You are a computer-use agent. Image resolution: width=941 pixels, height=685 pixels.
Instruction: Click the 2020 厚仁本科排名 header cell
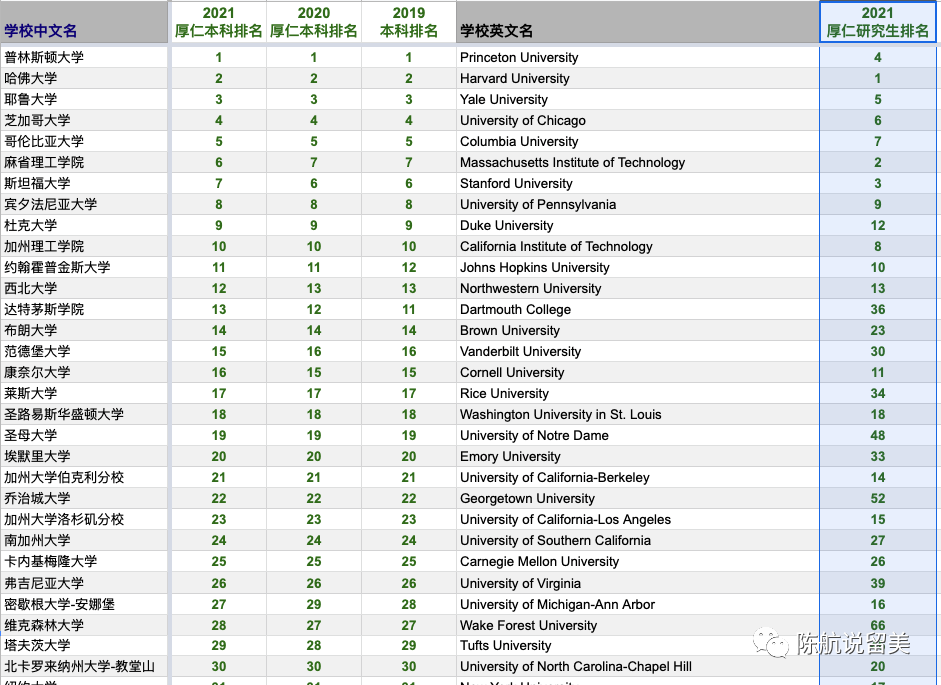coord(314,22)
